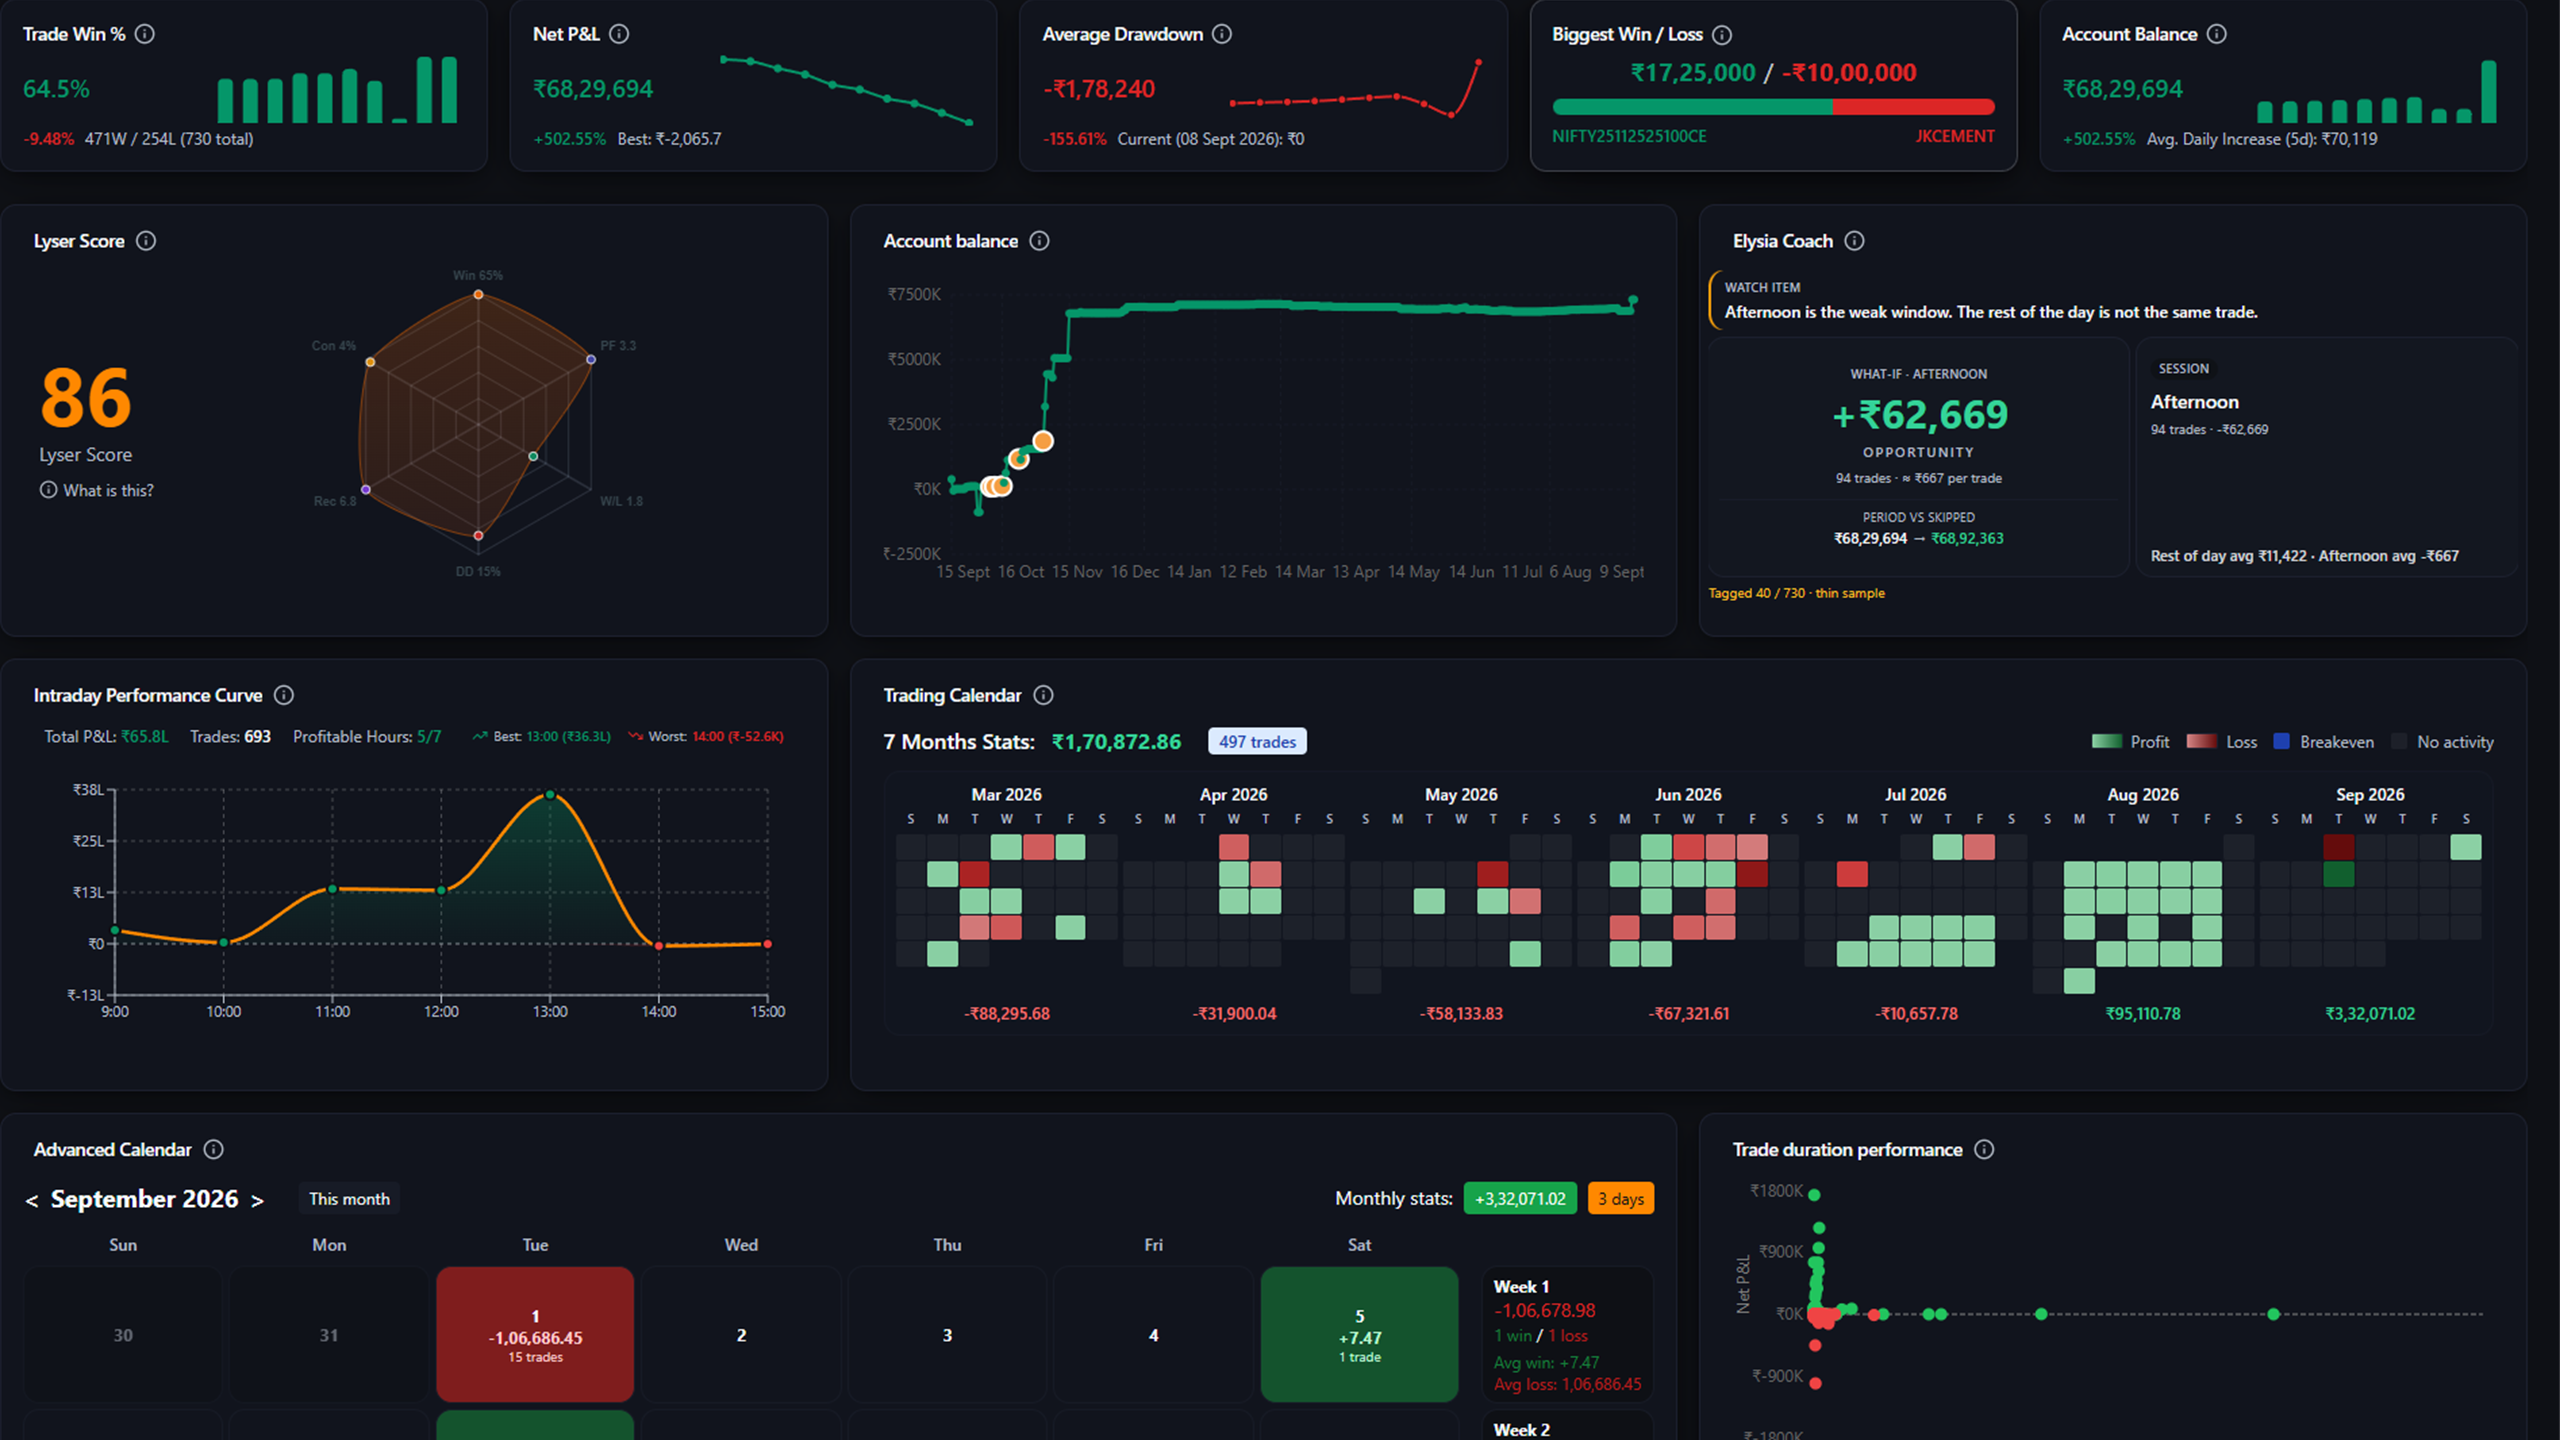Click the 'This month' button
This screenshot has width=2560, height=1440.
click(349, 1199)
